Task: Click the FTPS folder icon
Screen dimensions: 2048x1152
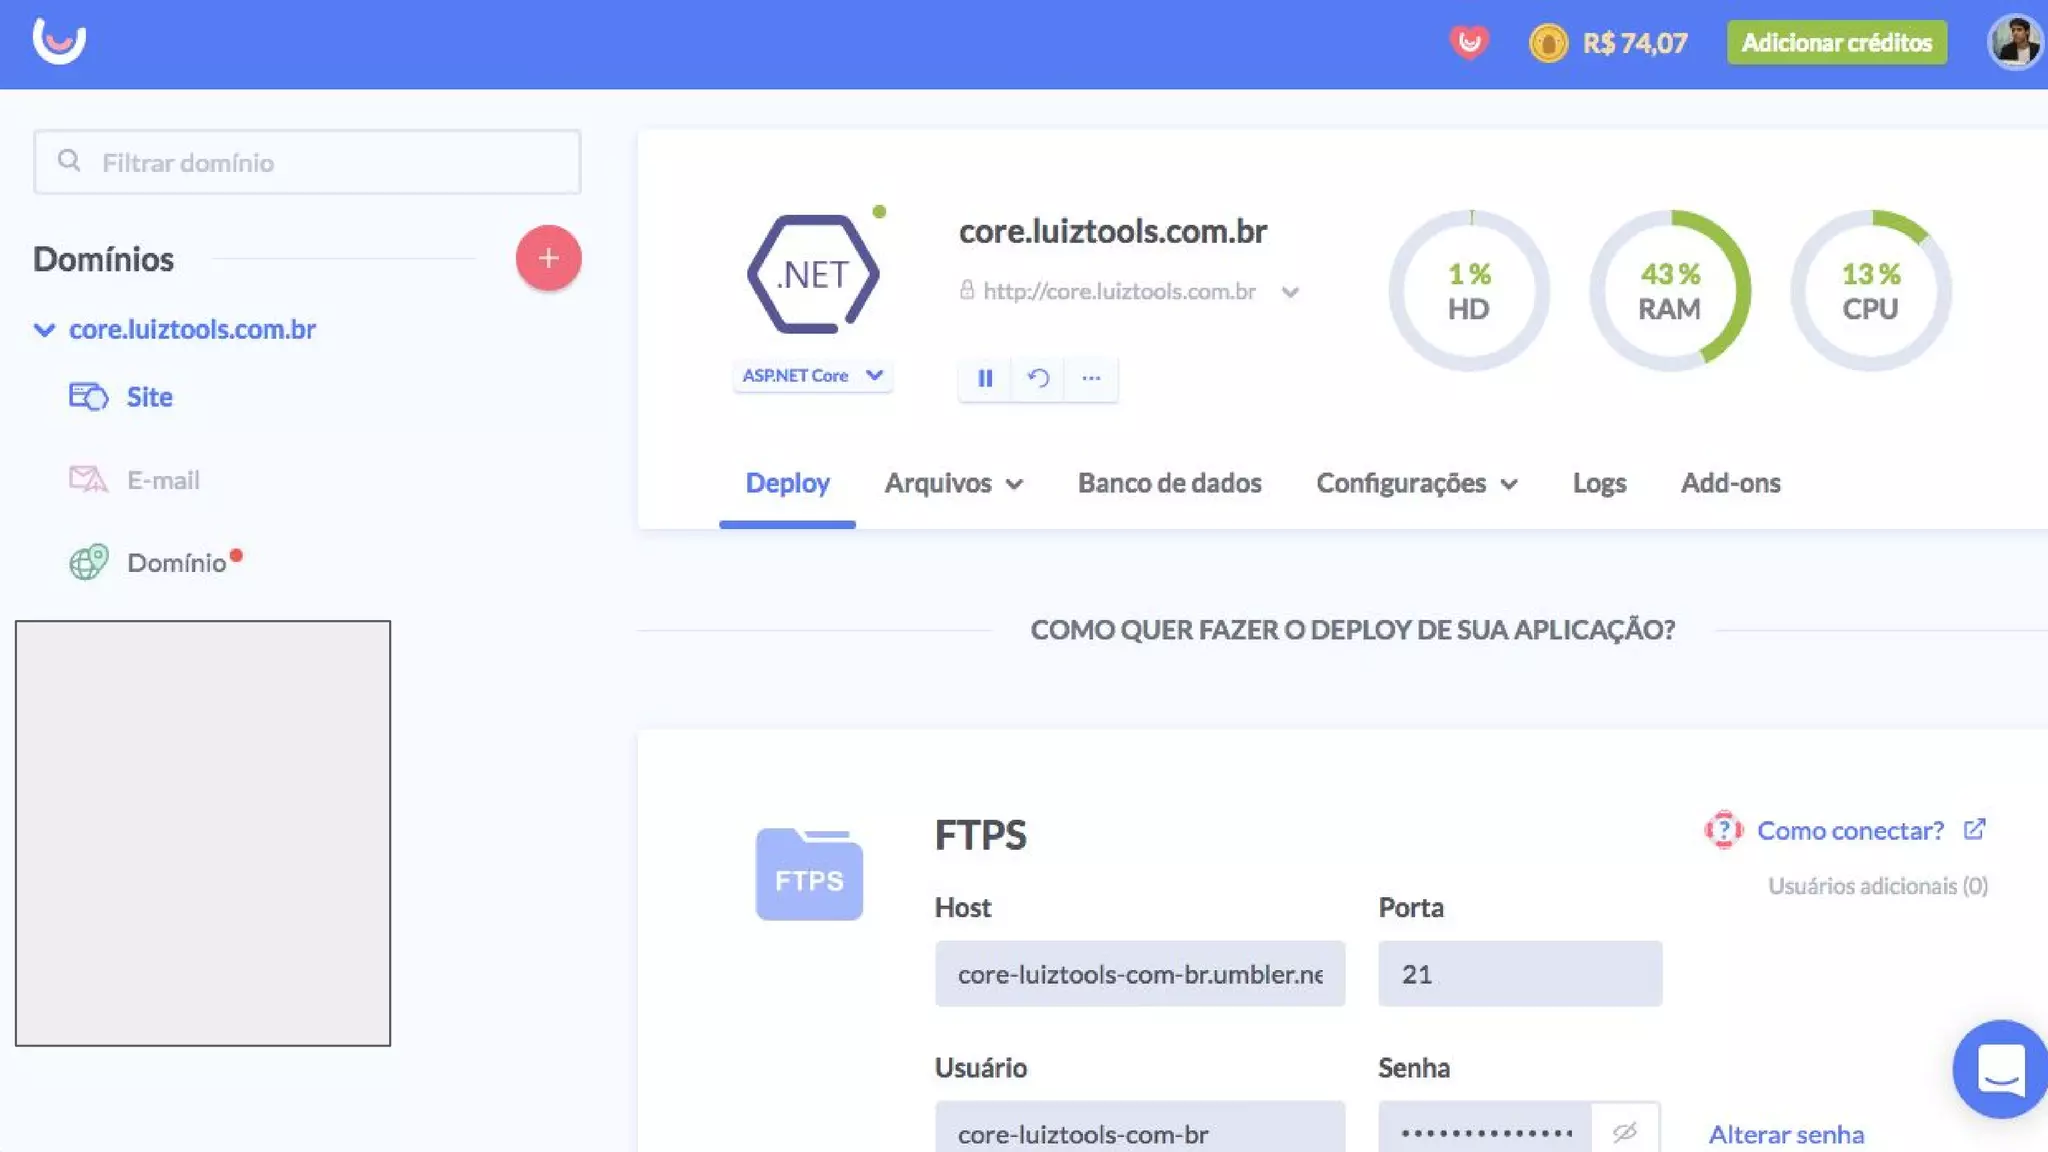Action: [809, 874]
